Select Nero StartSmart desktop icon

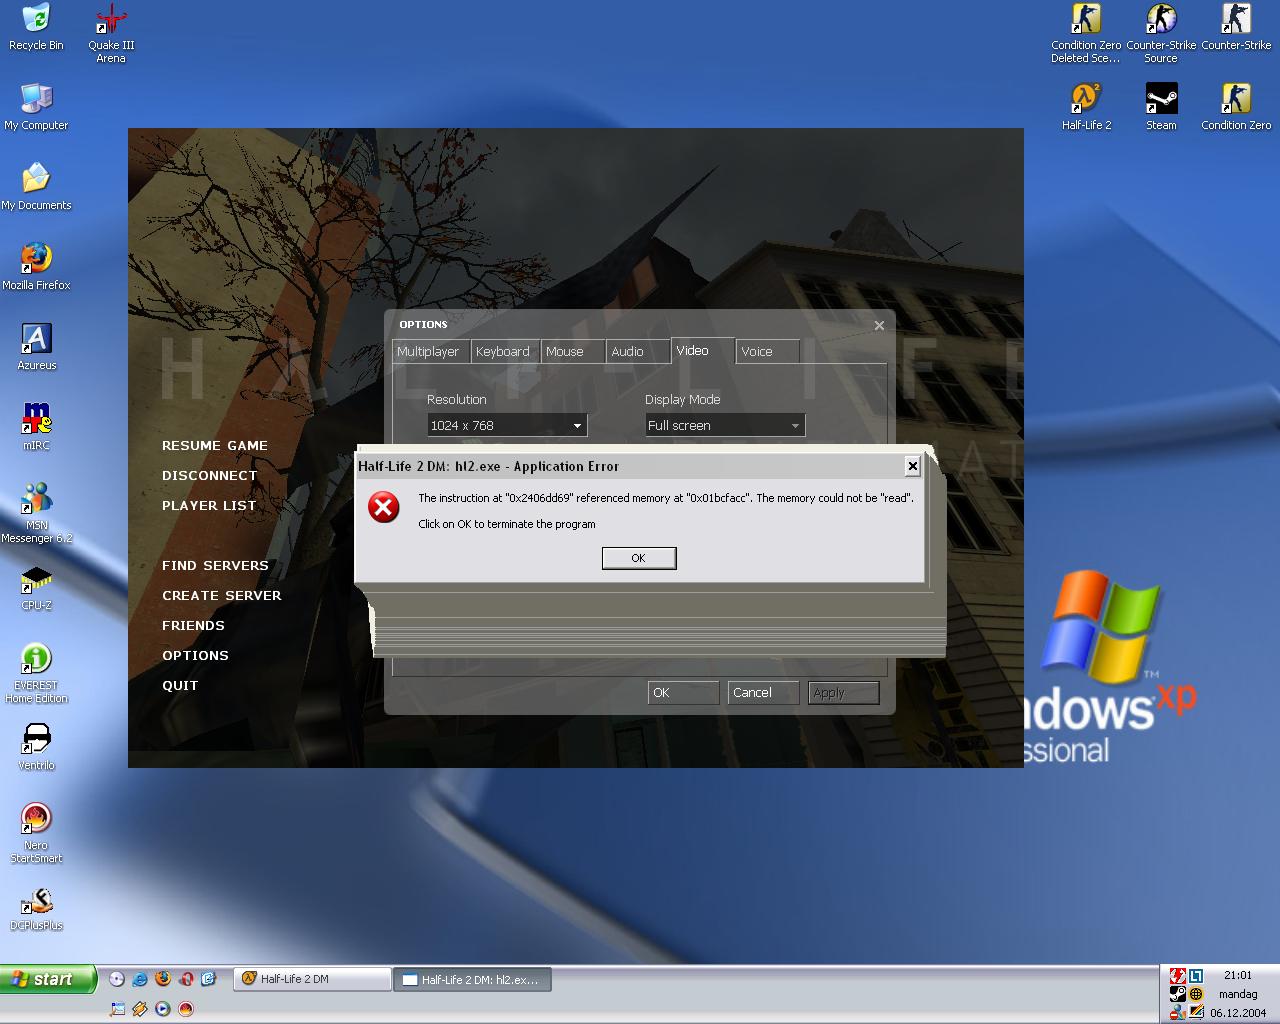pyautogui.click(x=36, y=833)
